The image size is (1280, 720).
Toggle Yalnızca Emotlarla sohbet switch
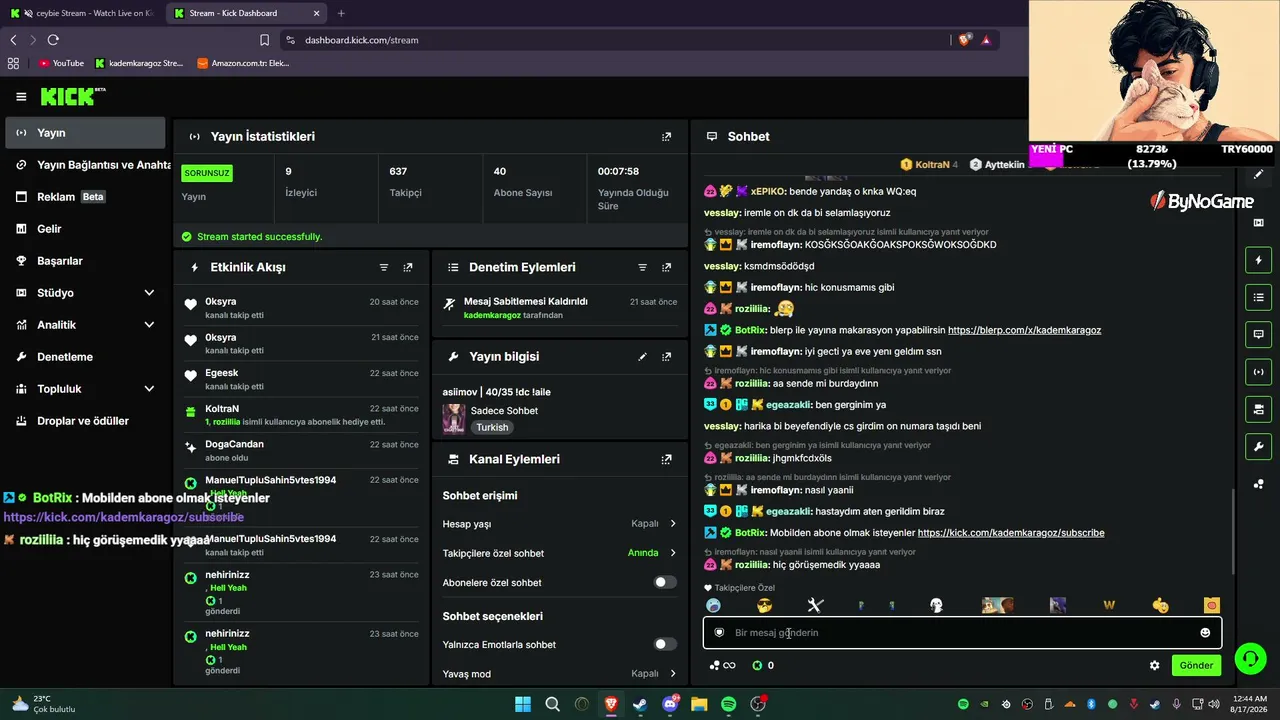coord(665,645)
